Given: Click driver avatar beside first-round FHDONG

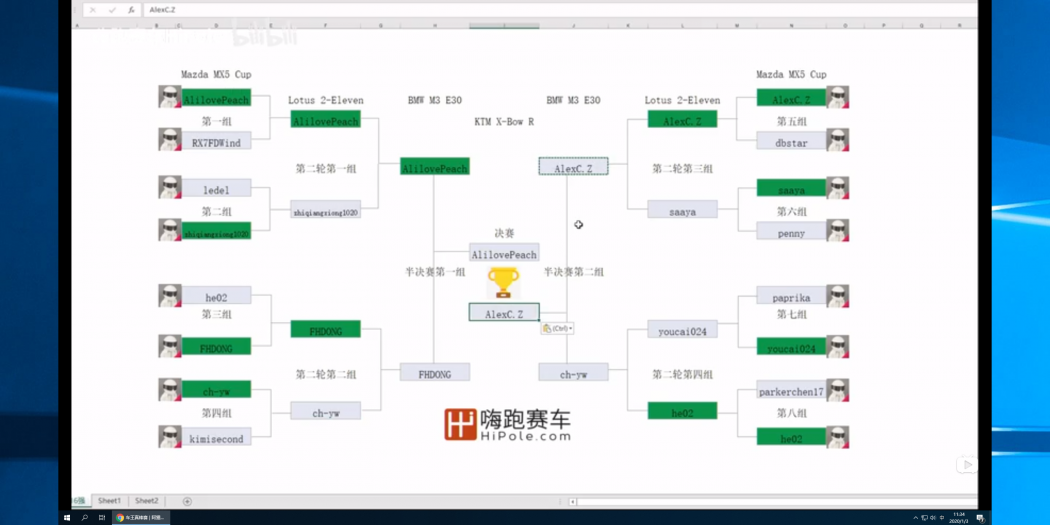Looking at the screenshot, I should click(x=170, y=346).
